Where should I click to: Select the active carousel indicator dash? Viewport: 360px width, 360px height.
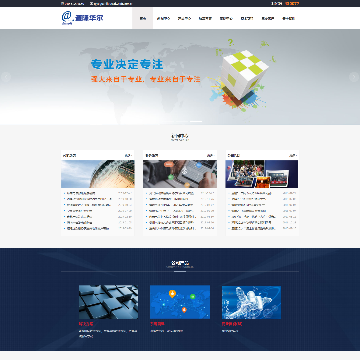pos(196,121)
